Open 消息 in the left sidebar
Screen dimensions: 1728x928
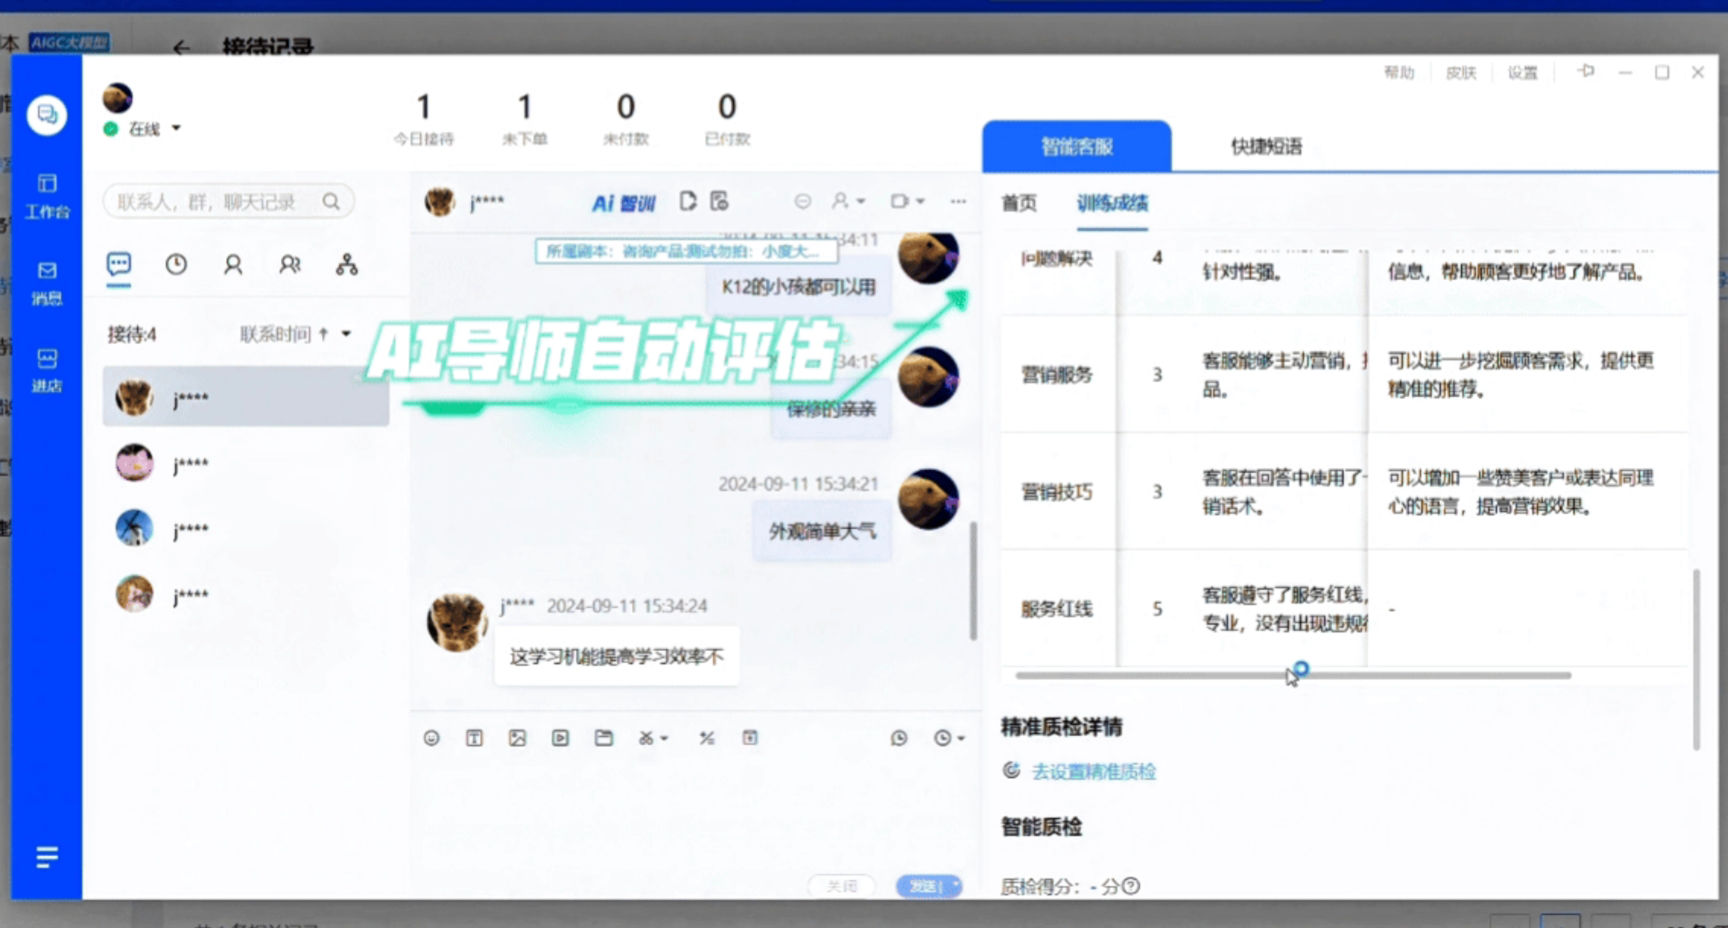(x=47, y=283)
